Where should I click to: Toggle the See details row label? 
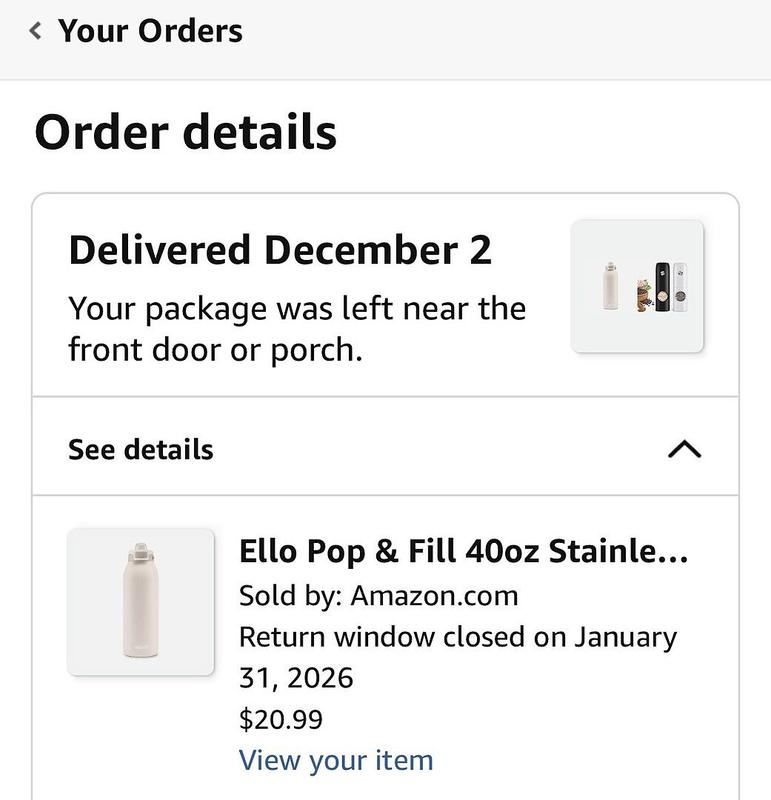[x=141, y=449]
